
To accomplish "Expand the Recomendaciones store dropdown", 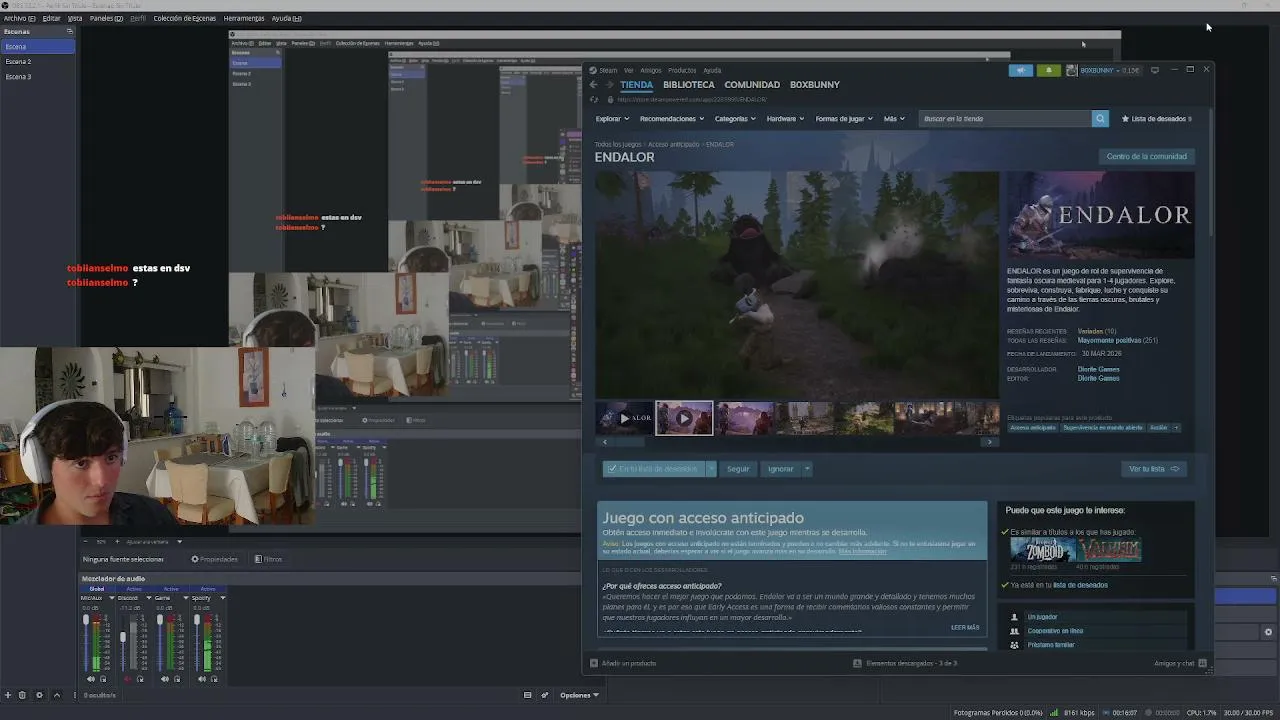I will tap(672, 119).
